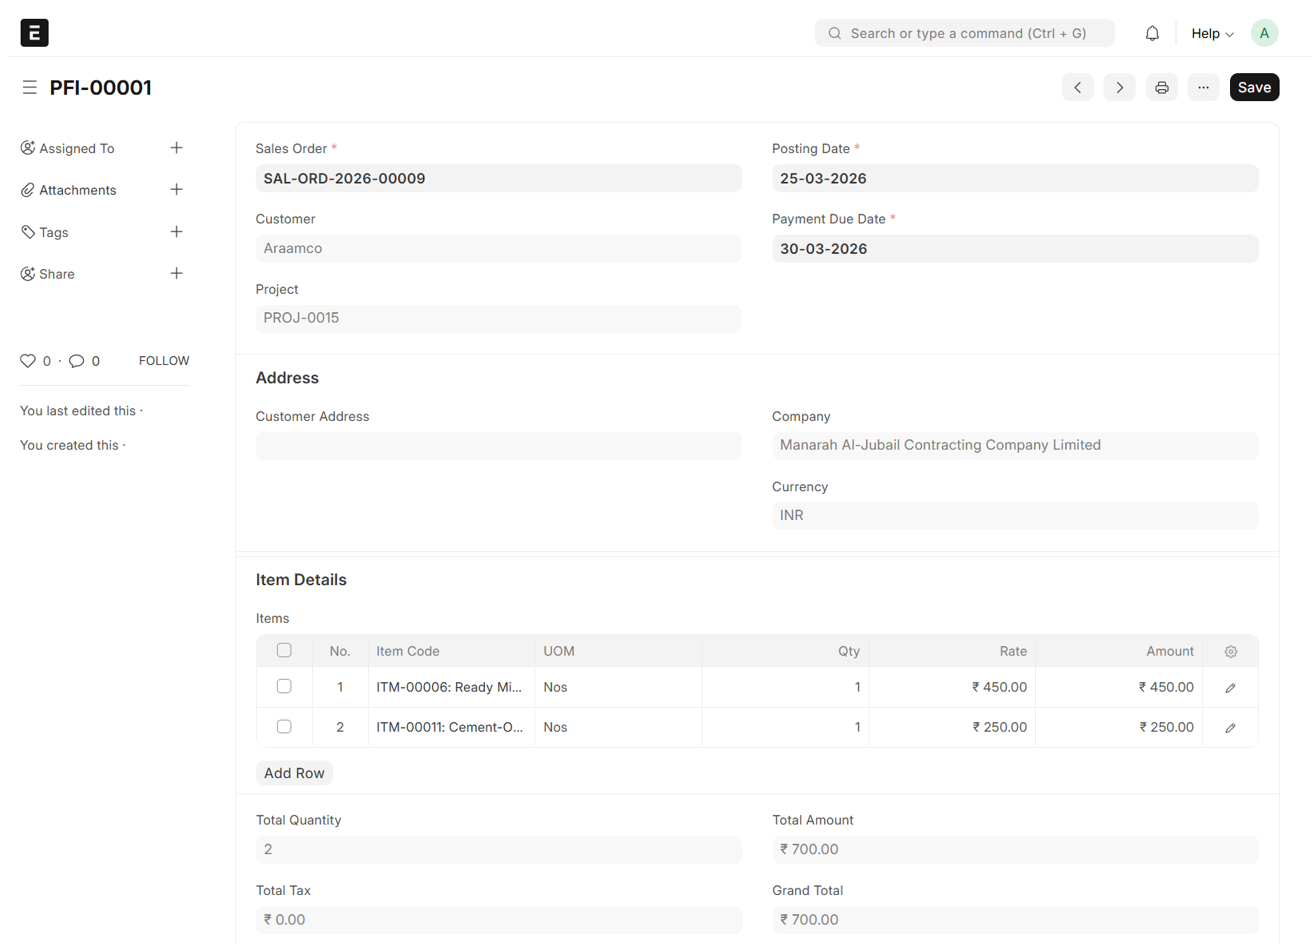The height and width of the screenshot is (944, 1312).
Task: Edit row 1 with pencil icon
Action: [x=1230, y=688]
